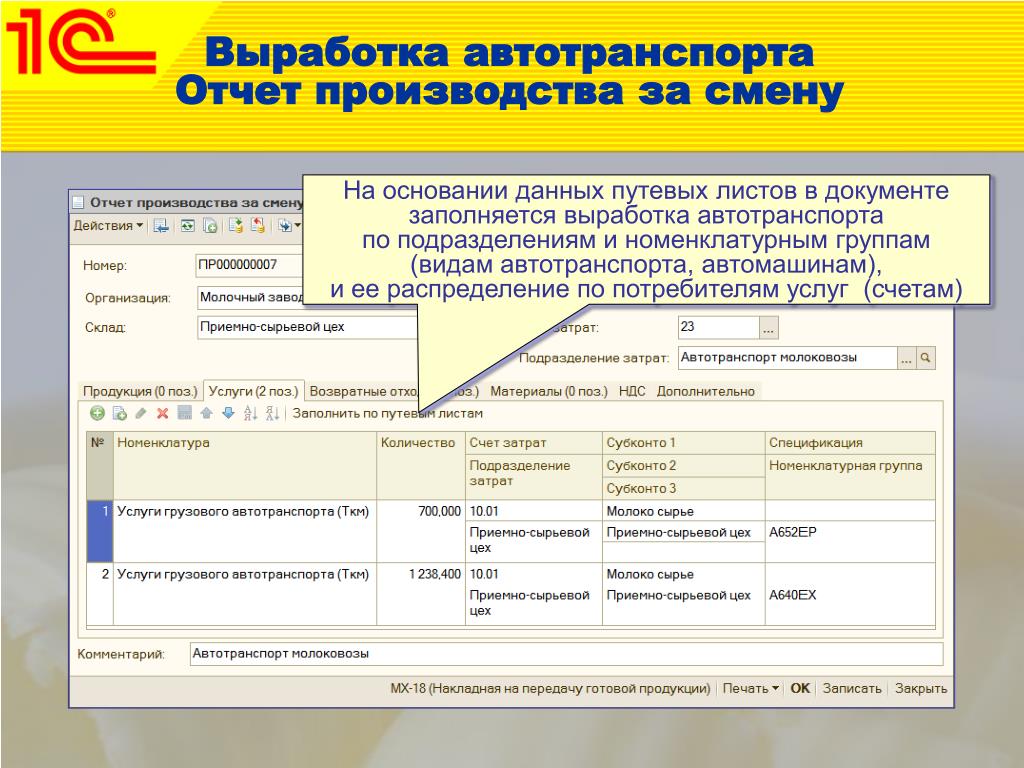1024x768 pixels.
Task: Move the row down with the blue arrow
Action: 228,413
